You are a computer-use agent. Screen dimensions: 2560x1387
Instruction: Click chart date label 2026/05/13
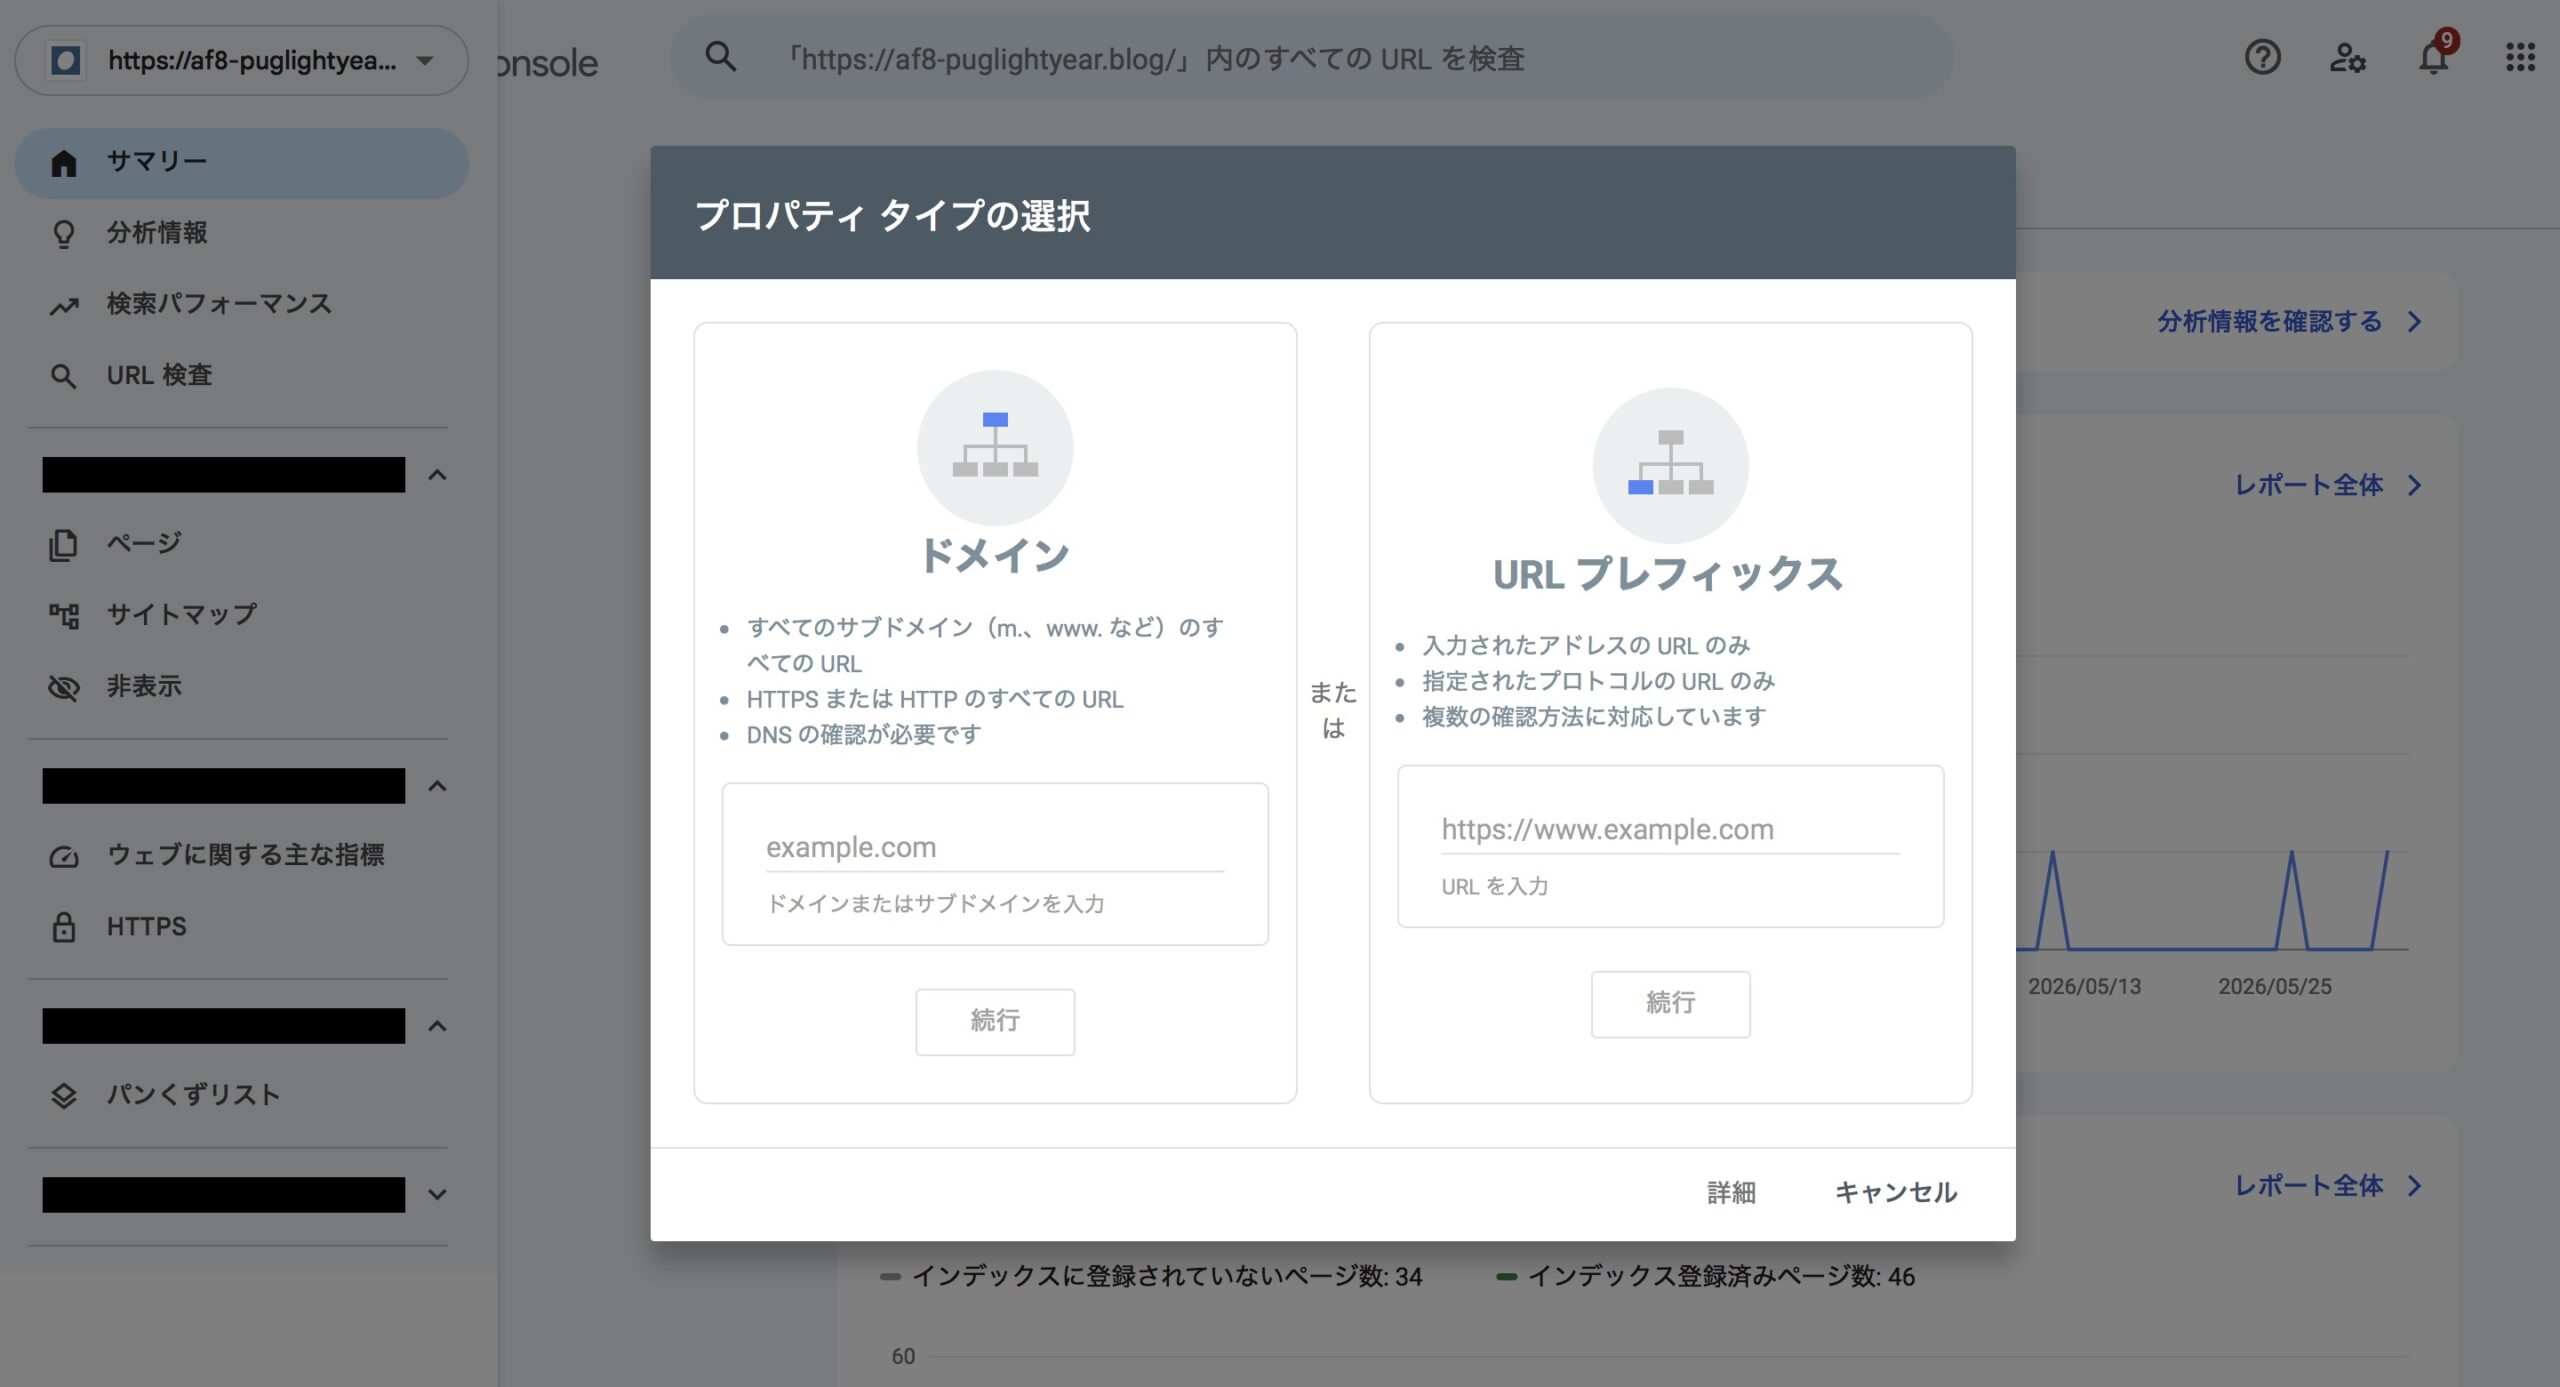pos(2084,987)
